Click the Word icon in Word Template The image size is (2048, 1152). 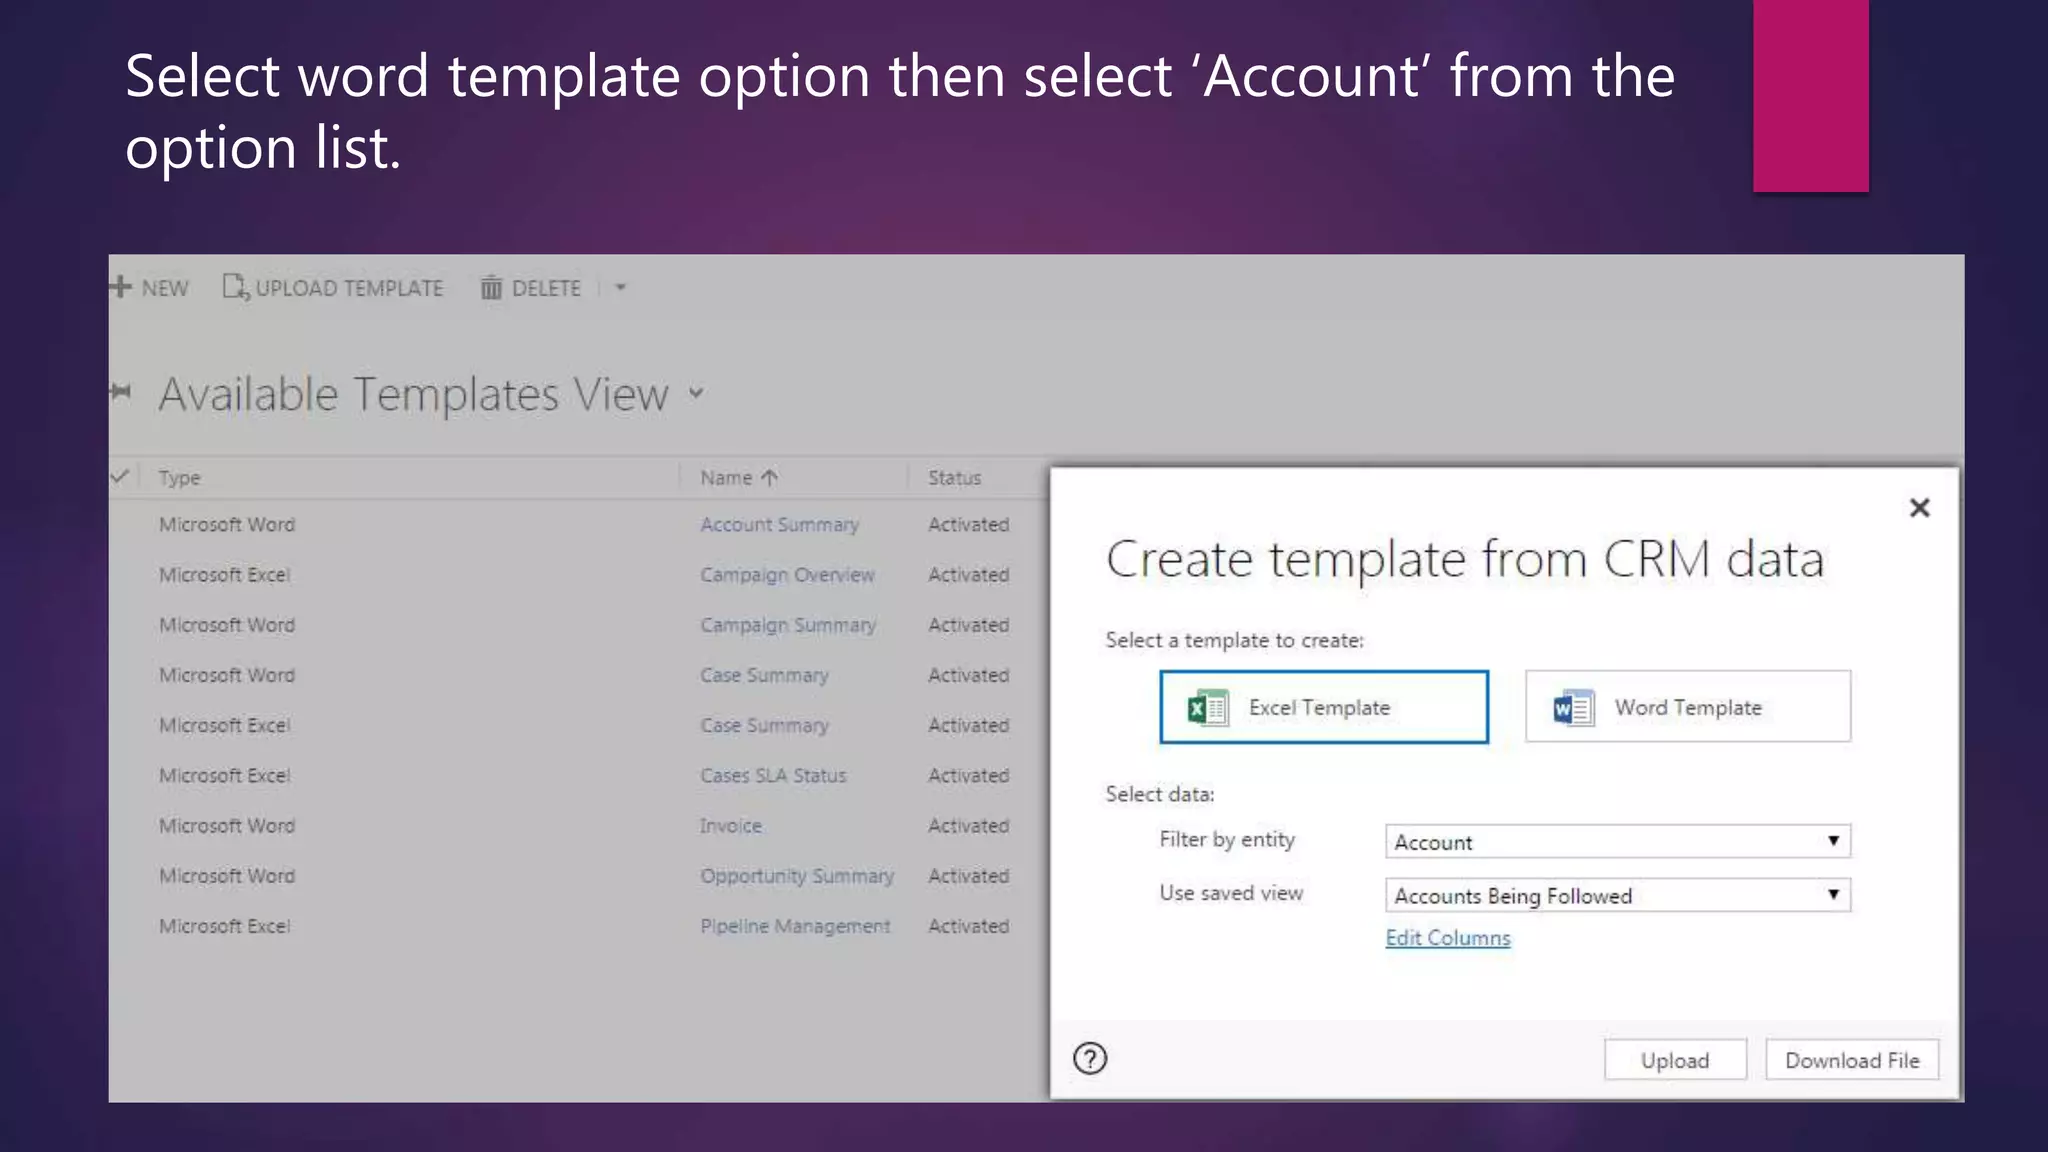(1573, 708)
